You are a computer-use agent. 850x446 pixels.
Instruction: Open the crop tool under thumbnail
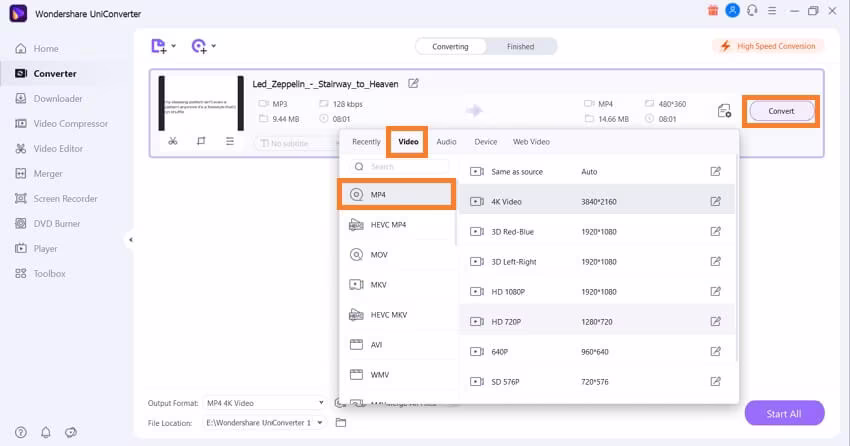201,141
